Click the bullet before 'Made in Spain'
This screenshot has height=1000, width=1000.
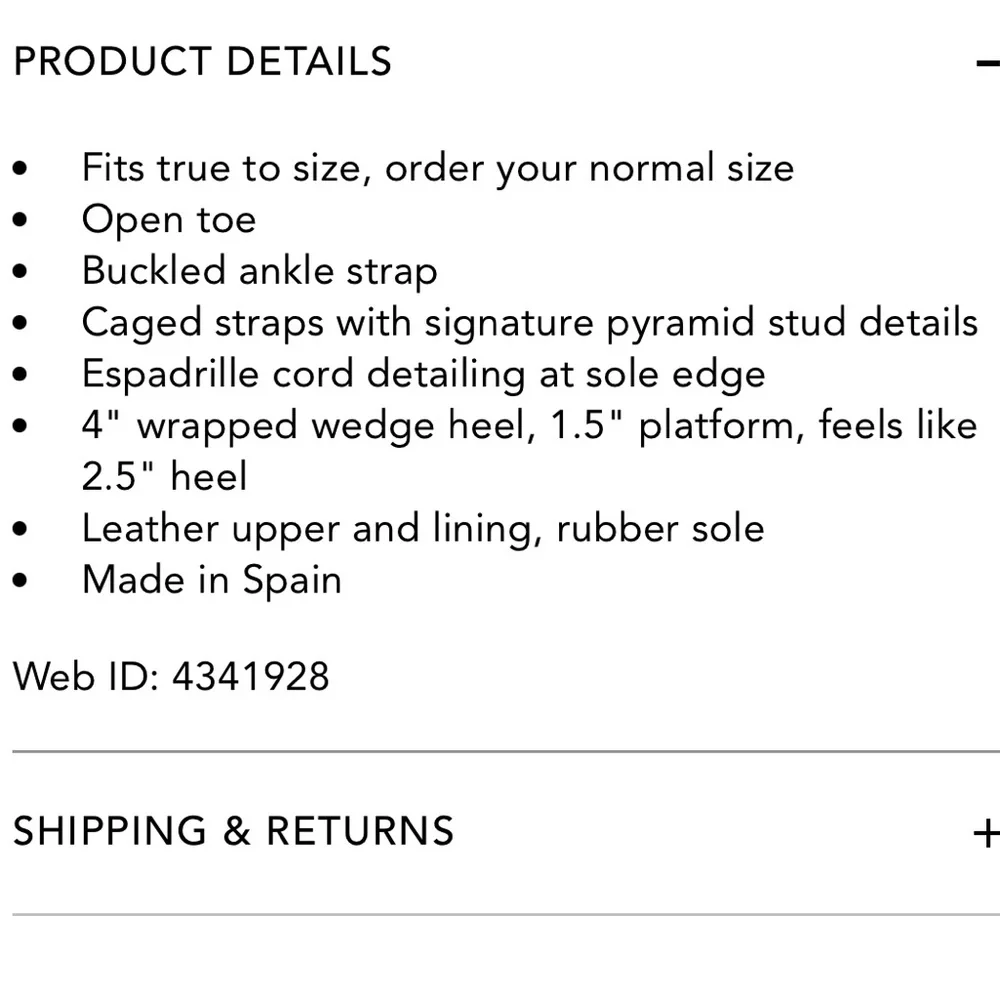[21, 581]
